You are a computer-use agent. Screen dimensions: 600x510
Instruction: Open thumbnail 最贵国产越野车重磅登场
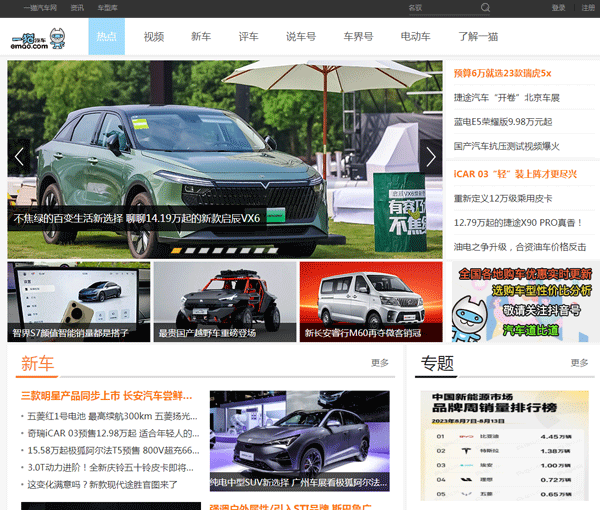(225, 302)
